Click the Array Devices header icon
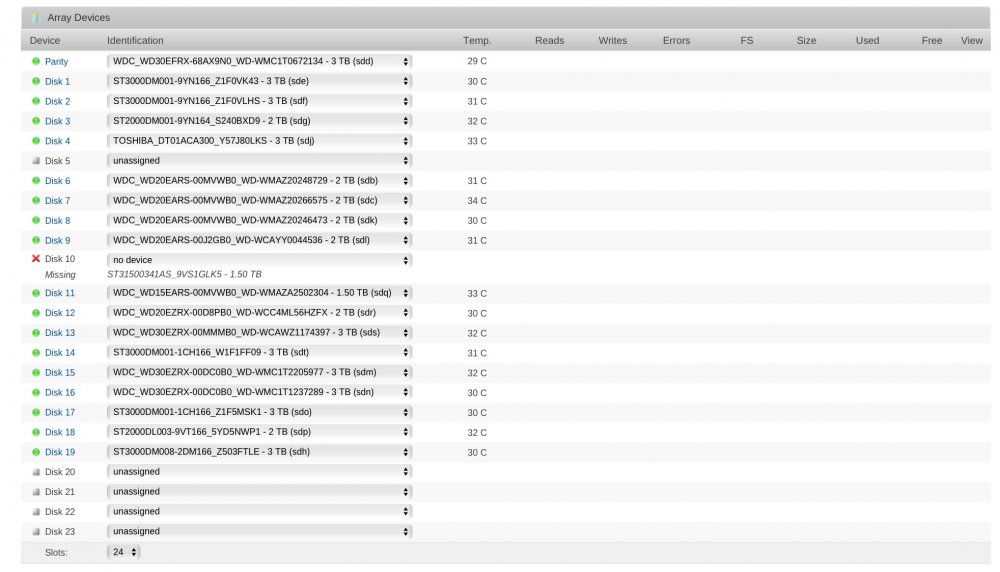Viewport: 1000px width, 572px height. 36,18
